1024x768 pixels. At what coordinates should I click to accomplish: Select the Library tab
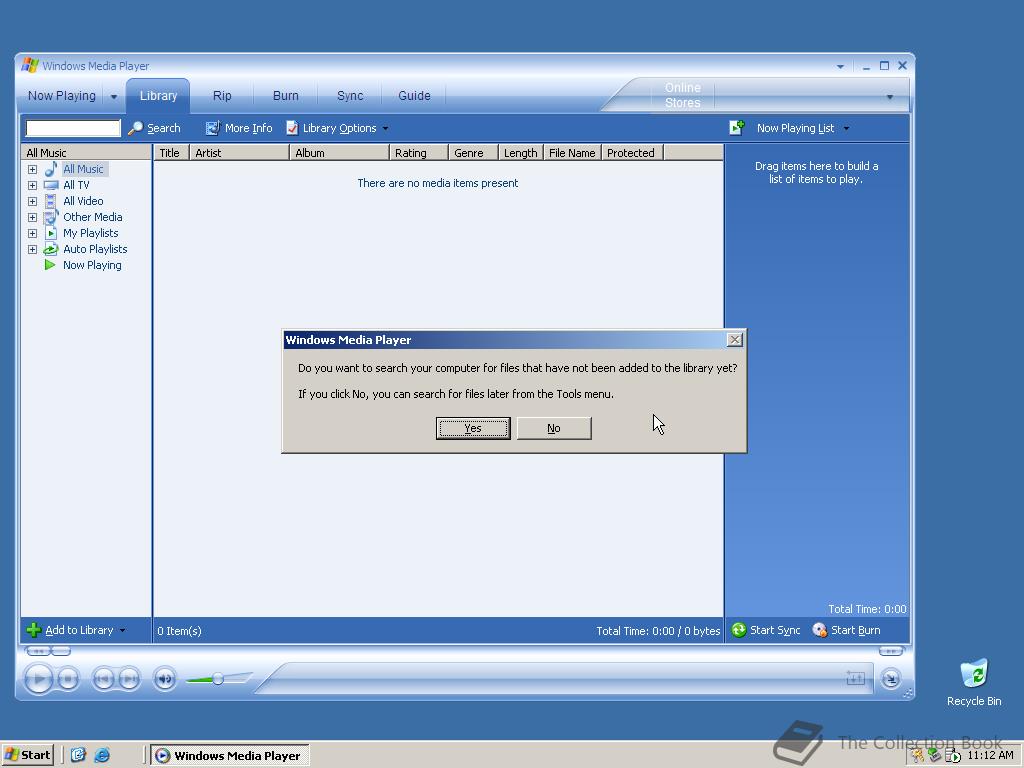click(158, 96)
